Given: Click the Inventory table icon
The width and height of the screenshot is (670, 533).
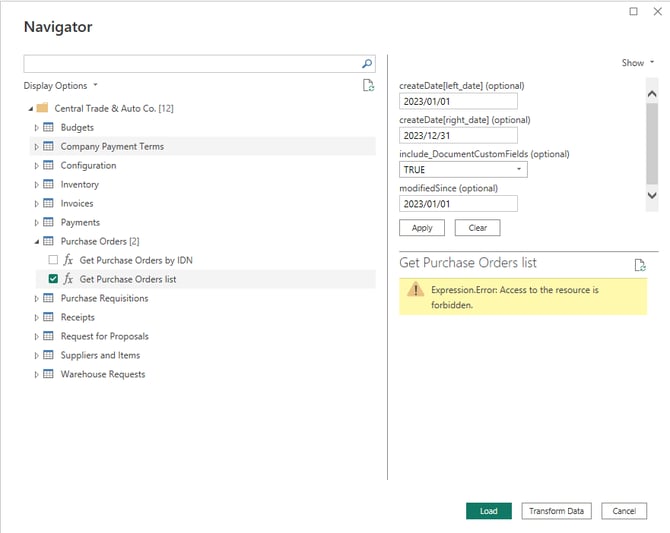Looking at the screenshot, I should [x=48, y=184].
